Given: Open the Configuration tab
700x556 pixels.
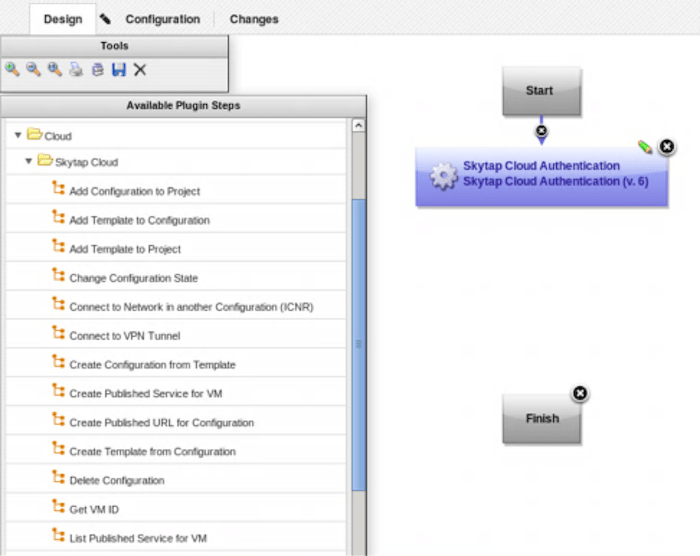Looking at the screenshot, I should (x=162, y=19).
